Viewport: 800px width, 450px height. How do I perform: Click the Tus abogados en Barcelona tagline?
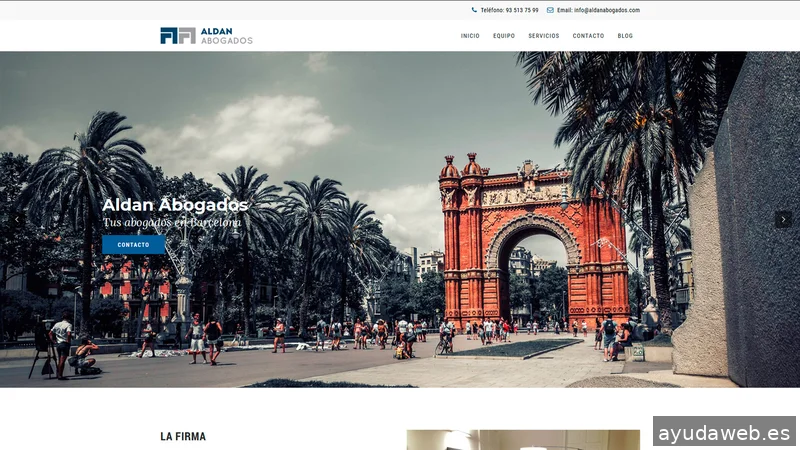pyautogui.click(x=172, y=222)
